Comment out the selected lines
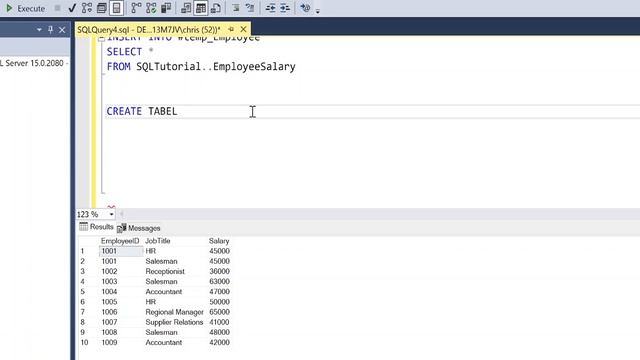The image size is (640, 360). pos(236,8)
